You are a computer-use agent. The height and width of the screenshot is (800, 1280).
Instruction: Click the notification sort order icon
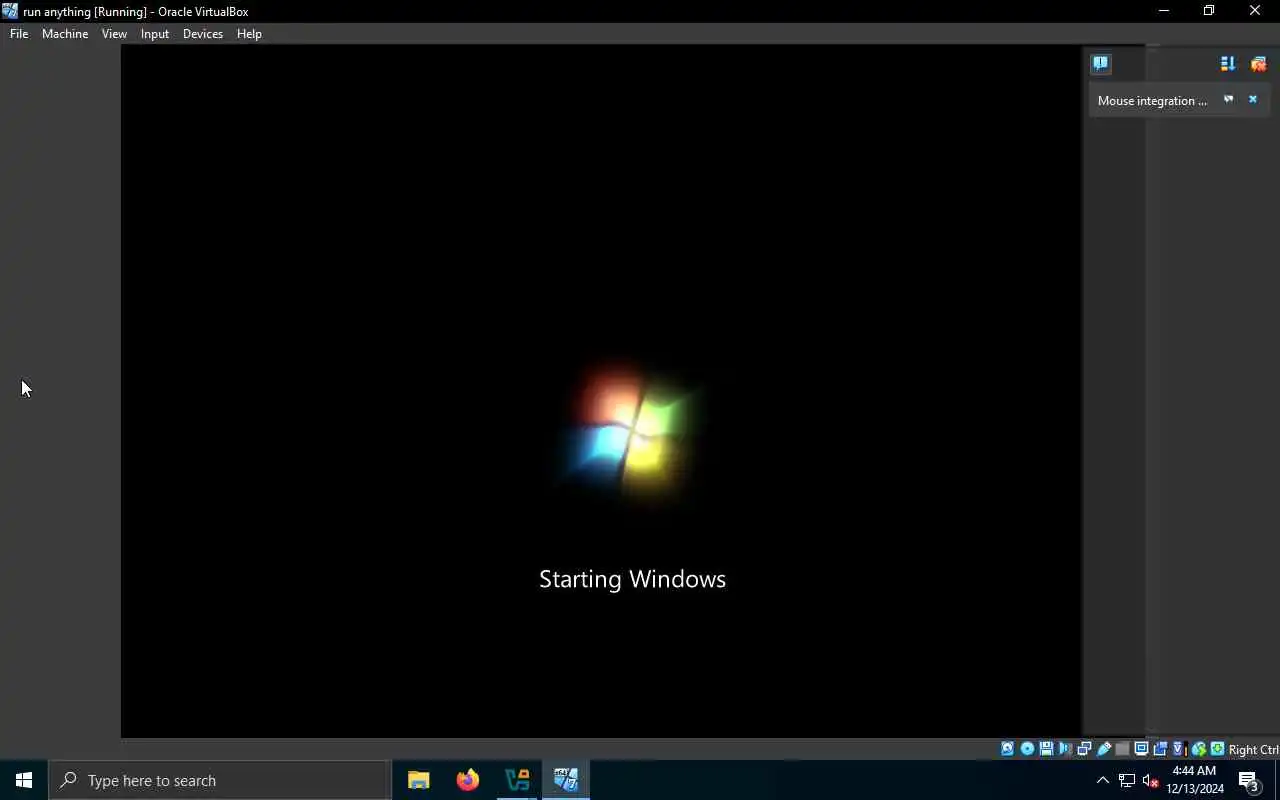tap(1228, 64)
